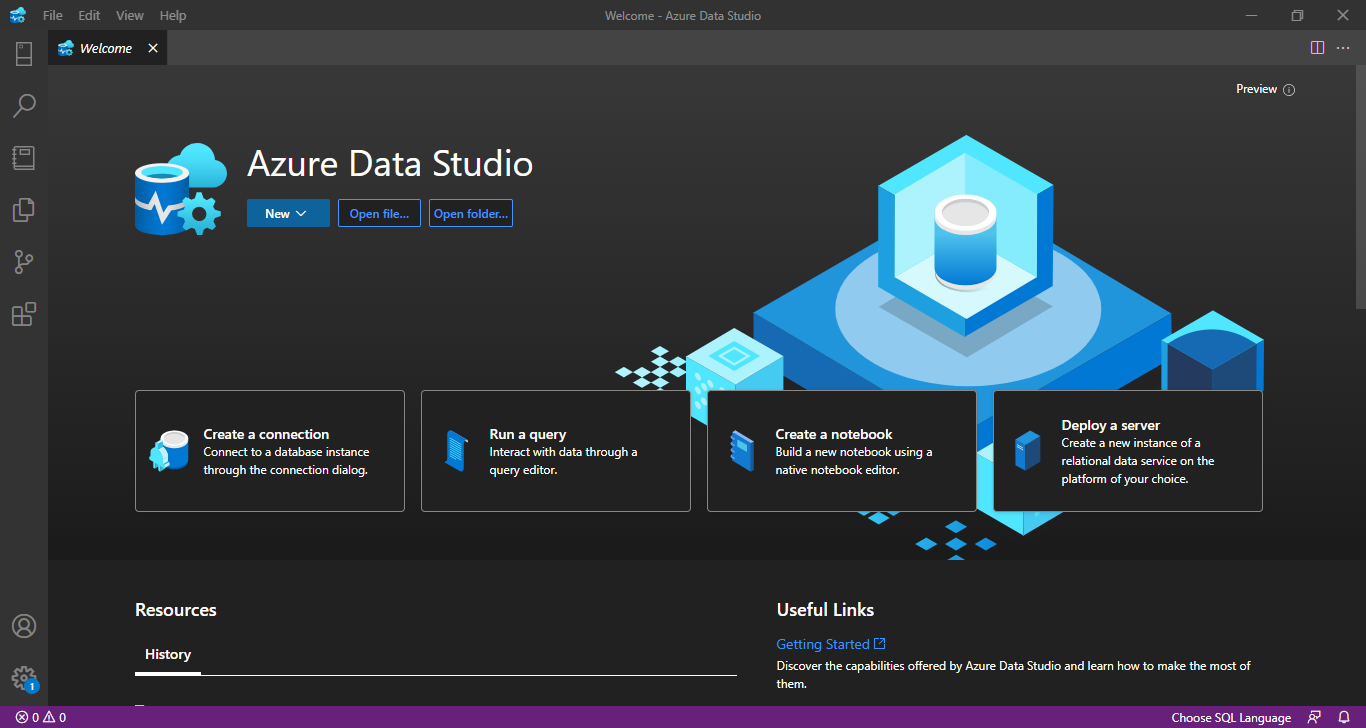
Task: Open the Edit menu
Action: point(89,15)
